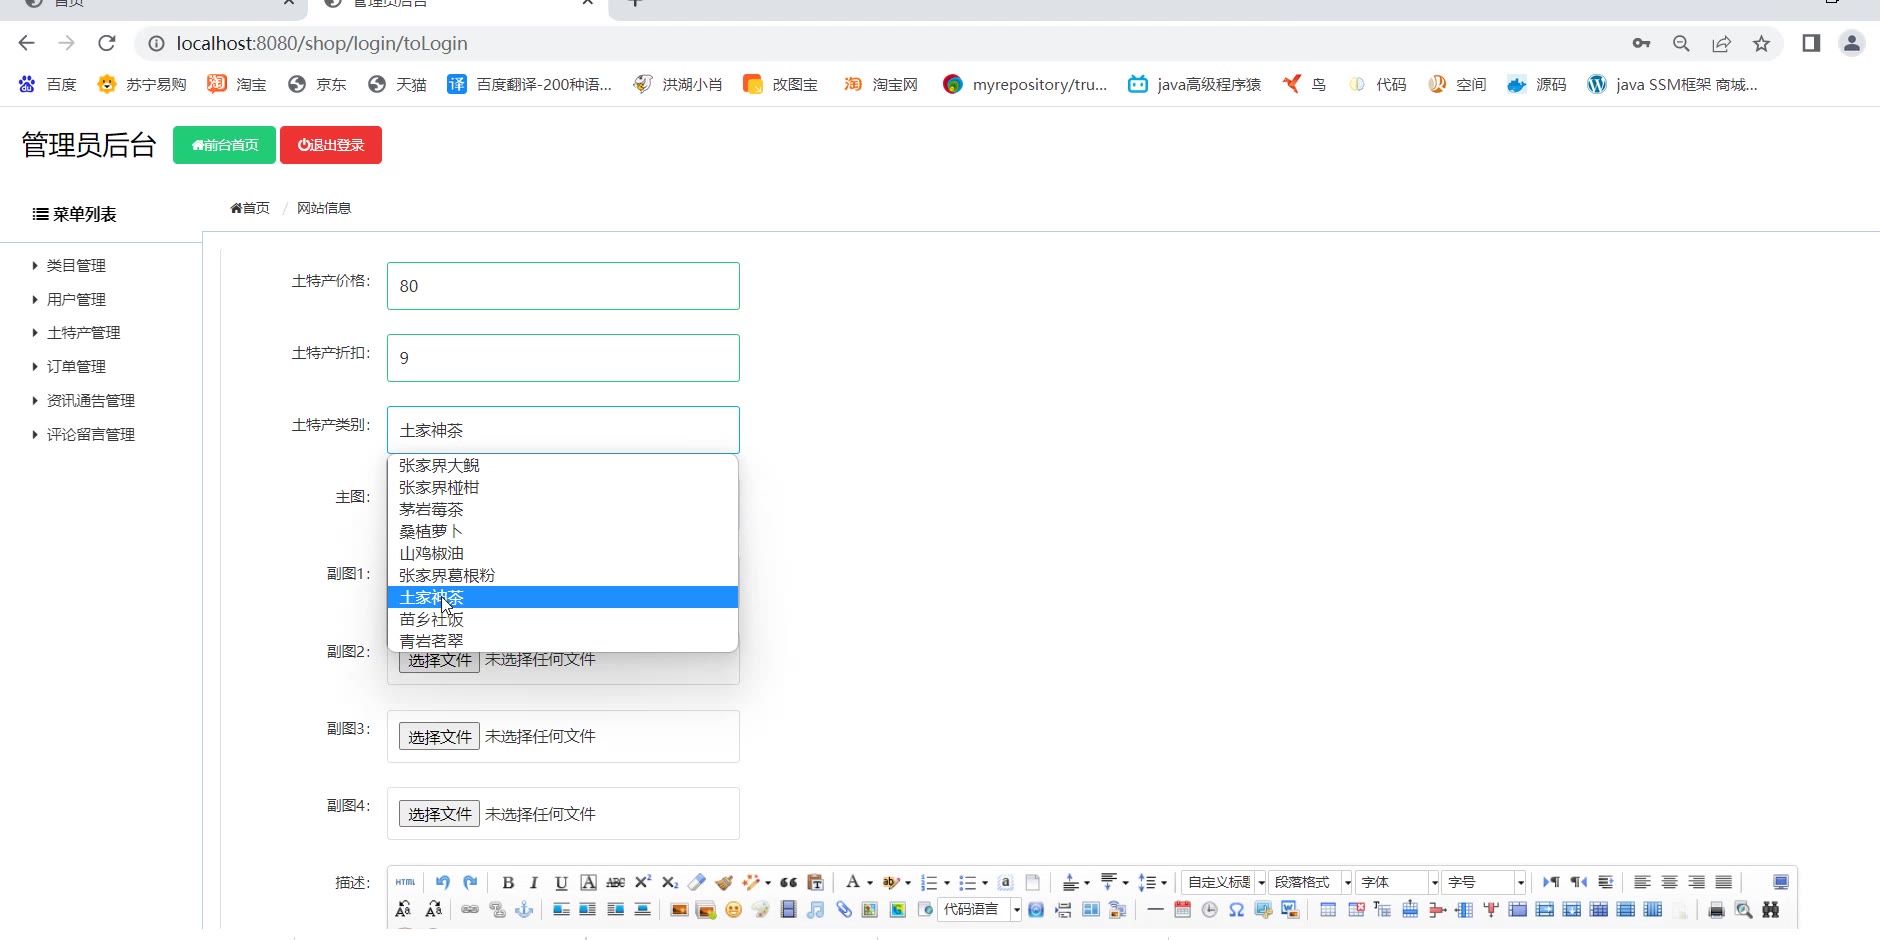Open the 字号 font size dropdown

[1485, 882]
